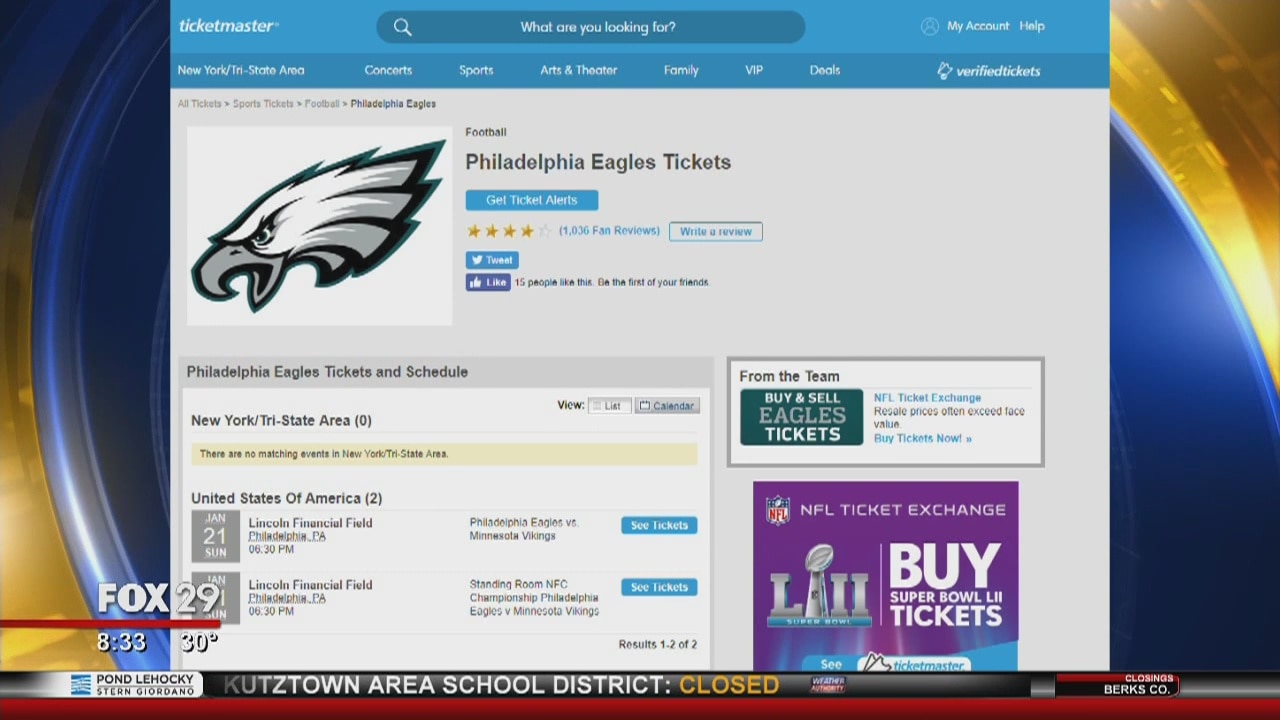This screenshot has width=1280, height=720.
Task: Click in the 'What are you looking for?' search field
Action: [x=598, y=27]
